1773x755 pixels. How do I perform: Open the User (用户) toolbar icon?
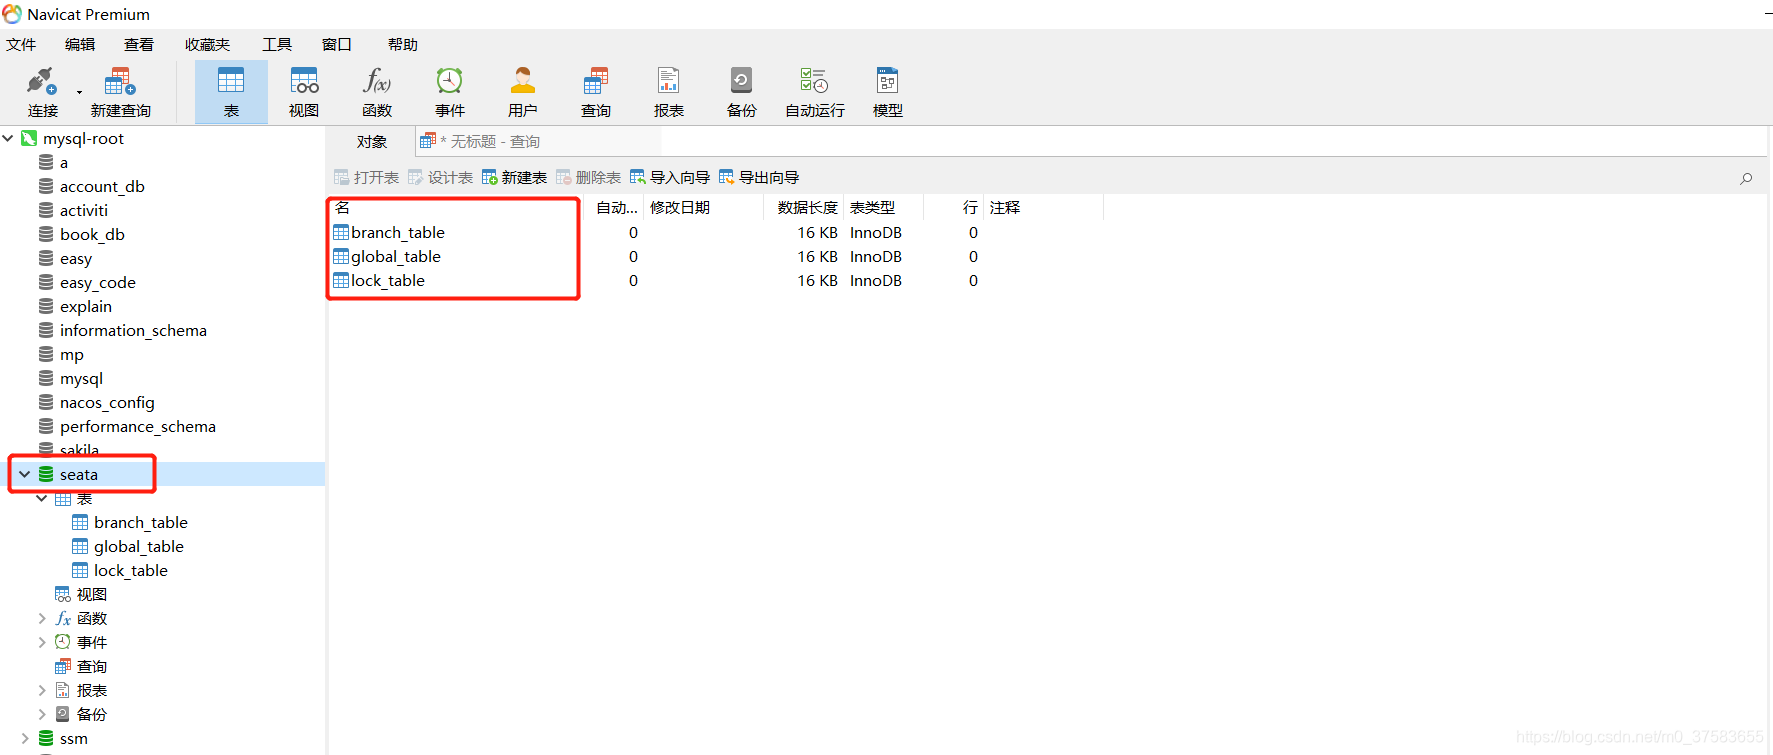point(523,81)
